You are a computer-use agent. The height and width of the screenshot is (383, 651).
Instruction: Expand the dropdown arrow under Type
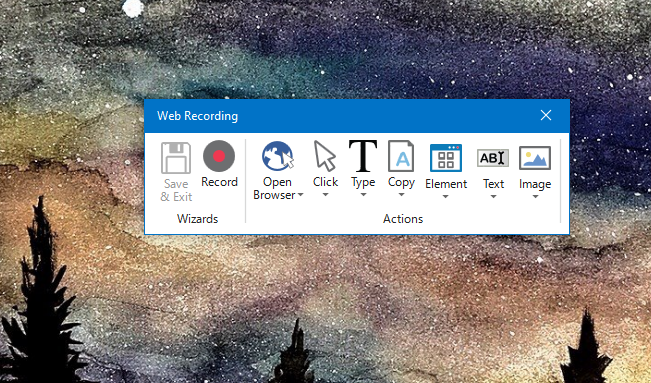pyautogui.click(x=363, y=195)
